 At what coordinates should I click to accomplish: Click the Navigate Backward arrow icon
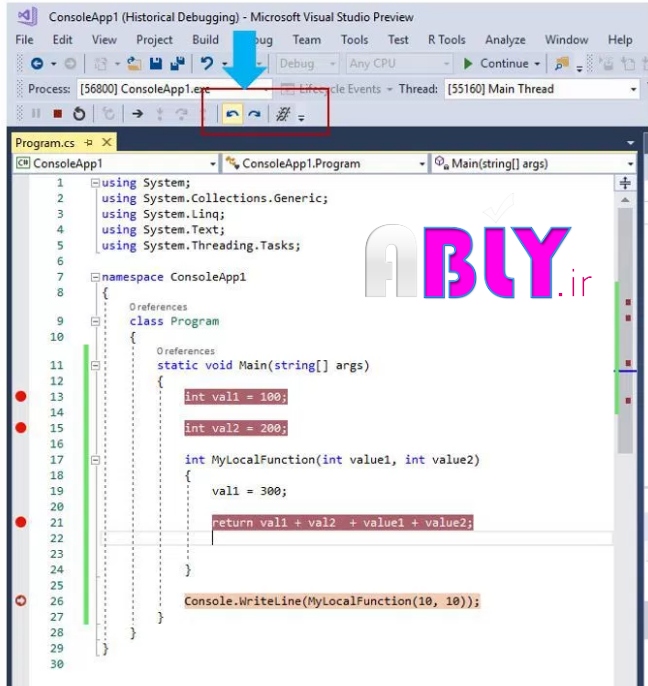pyautogui.click(x=37, y=64)
